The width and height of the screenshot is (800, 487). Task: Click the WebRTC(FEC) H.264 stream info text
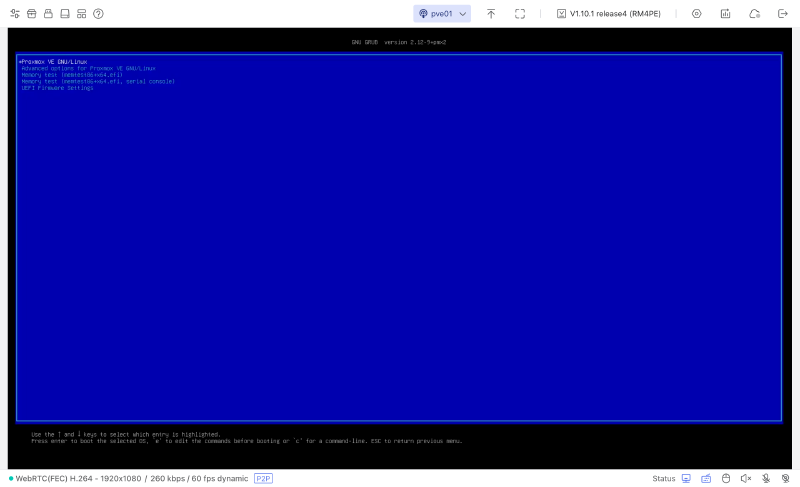tap(132, 478)
